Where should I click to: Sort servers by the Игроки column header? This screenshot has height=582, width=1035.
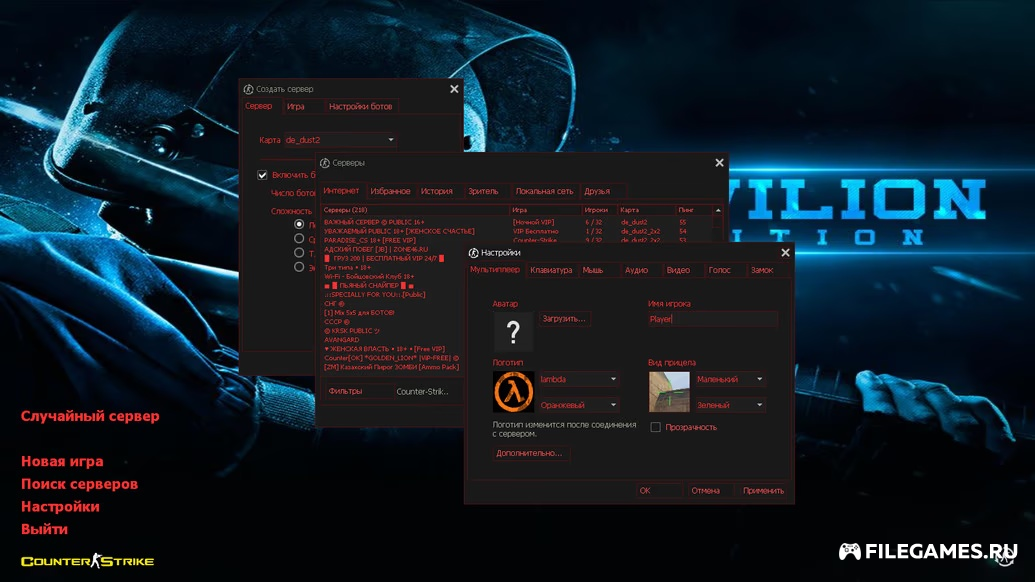point(600,210)
